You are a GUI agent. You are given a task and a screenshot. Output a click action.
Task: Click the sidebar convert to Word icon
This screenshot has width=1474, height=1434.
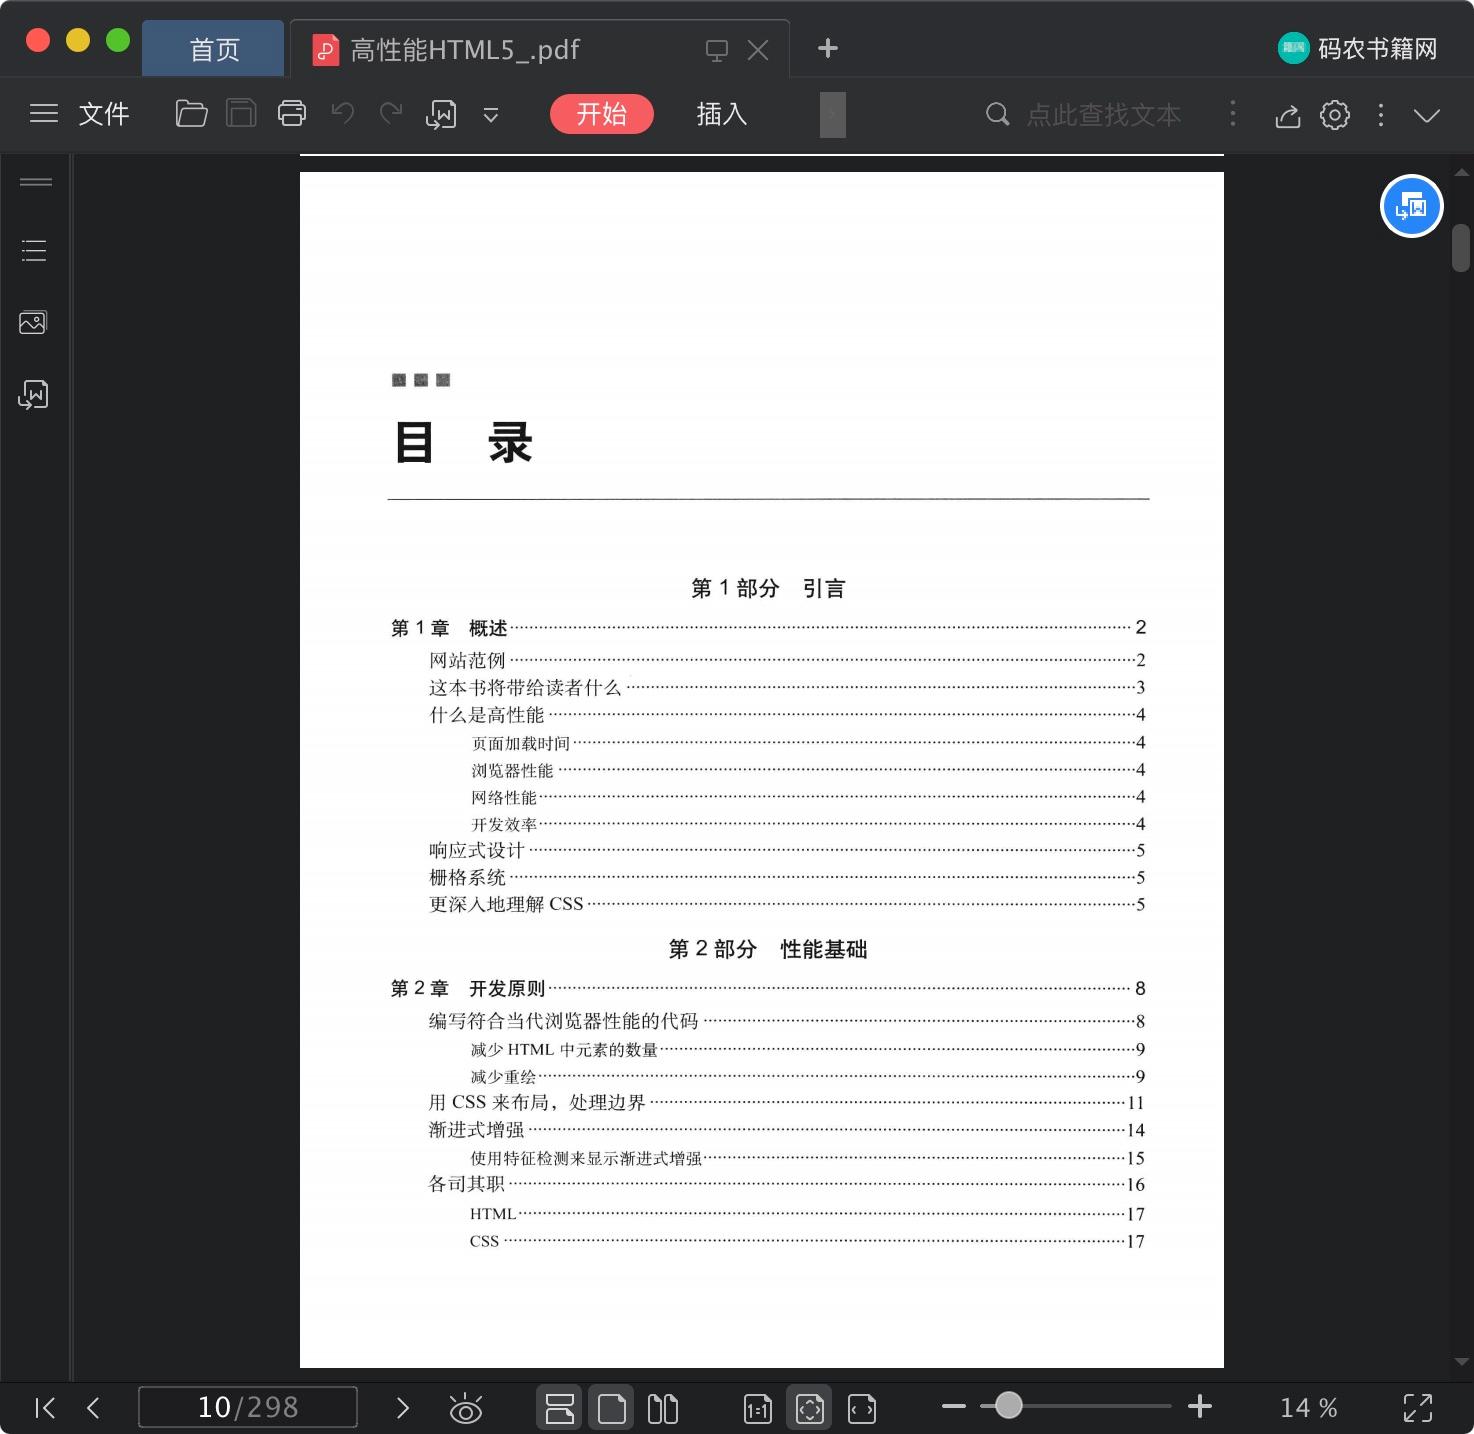click(x=33, y=394)
